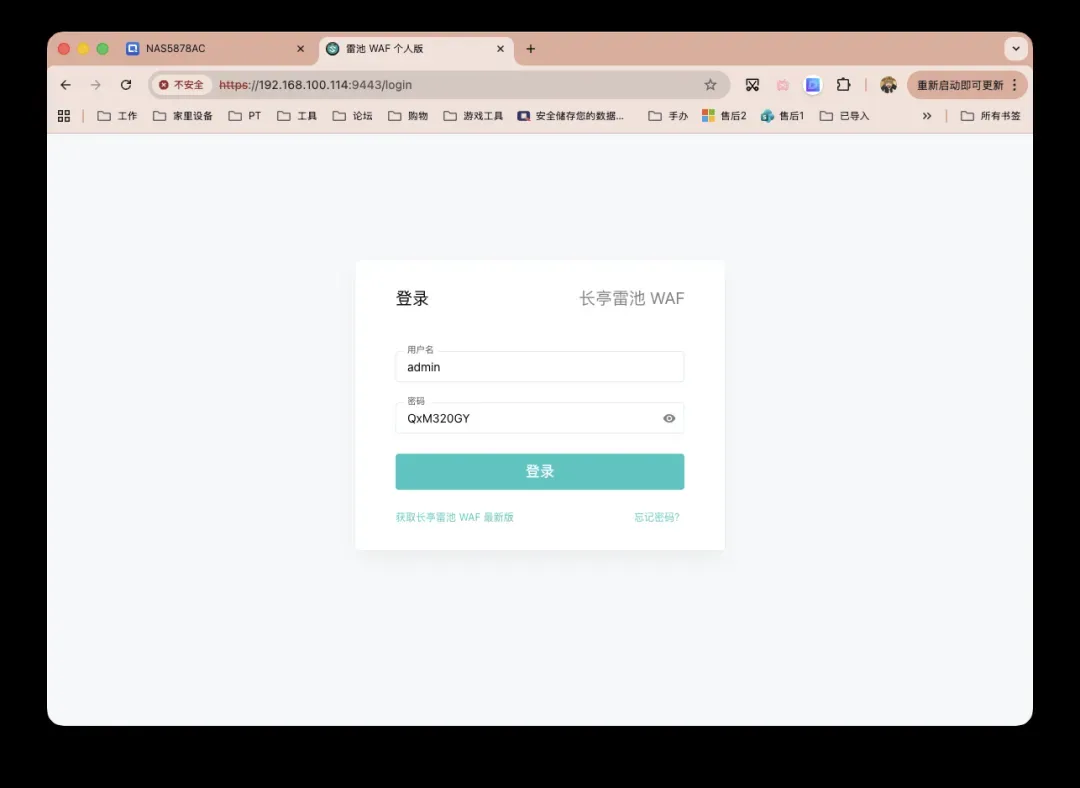Click the 忘记密码? link
Screen dimensions: 1080x788
click(656, 517)
